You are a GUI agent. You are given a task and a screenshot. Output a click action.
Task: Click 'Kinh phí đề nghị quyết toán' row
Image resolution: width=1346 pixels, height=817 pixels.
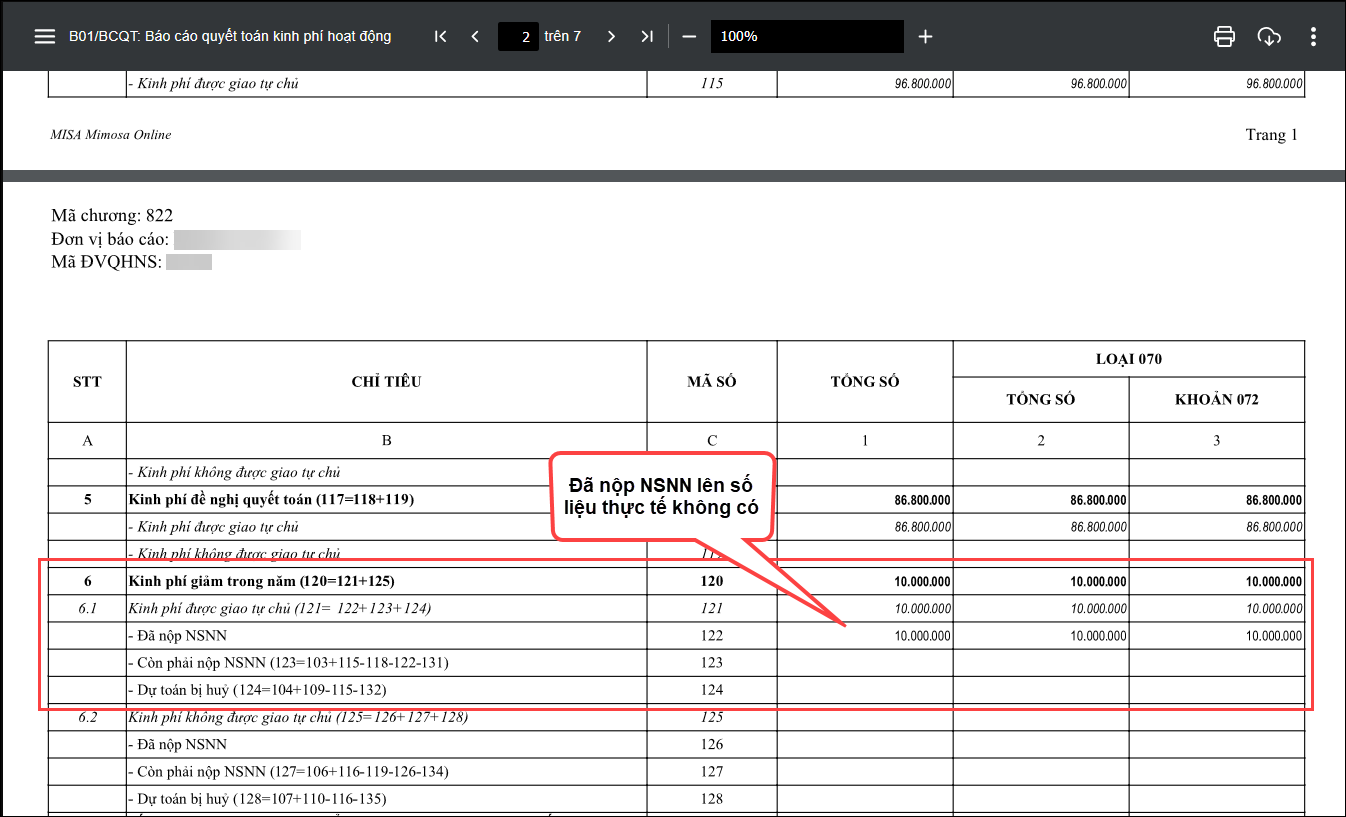pos(271,499)
